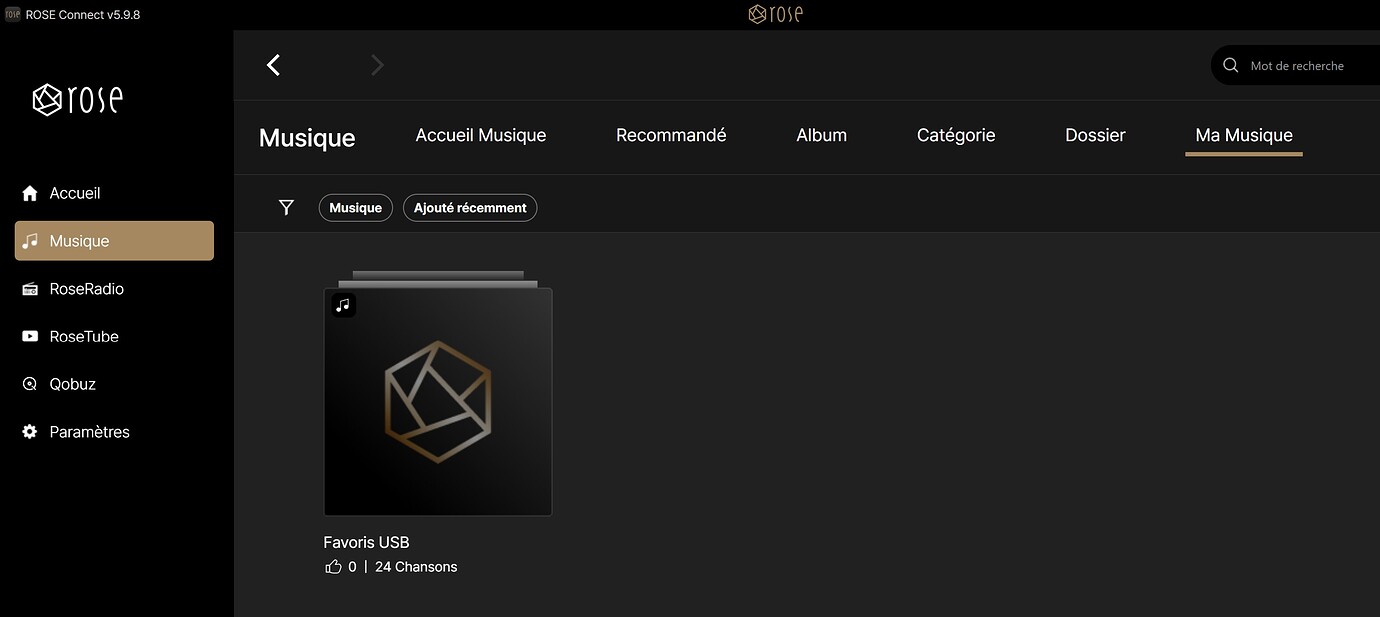Image resolution: width=1380 pixels, height=617 pixels.
Task: Switch to the Album tab
Action: pyautogui.click(x=822, y=135)
